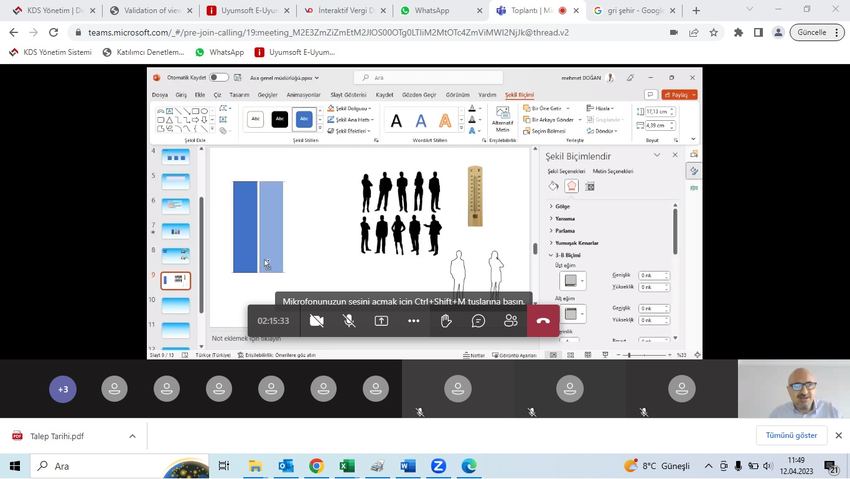Image resolution: width=850 pixels, height=479 pixels.
Task: Open the Slayt Gösterisi ribbon tab
Action: [x=349, y=95]
